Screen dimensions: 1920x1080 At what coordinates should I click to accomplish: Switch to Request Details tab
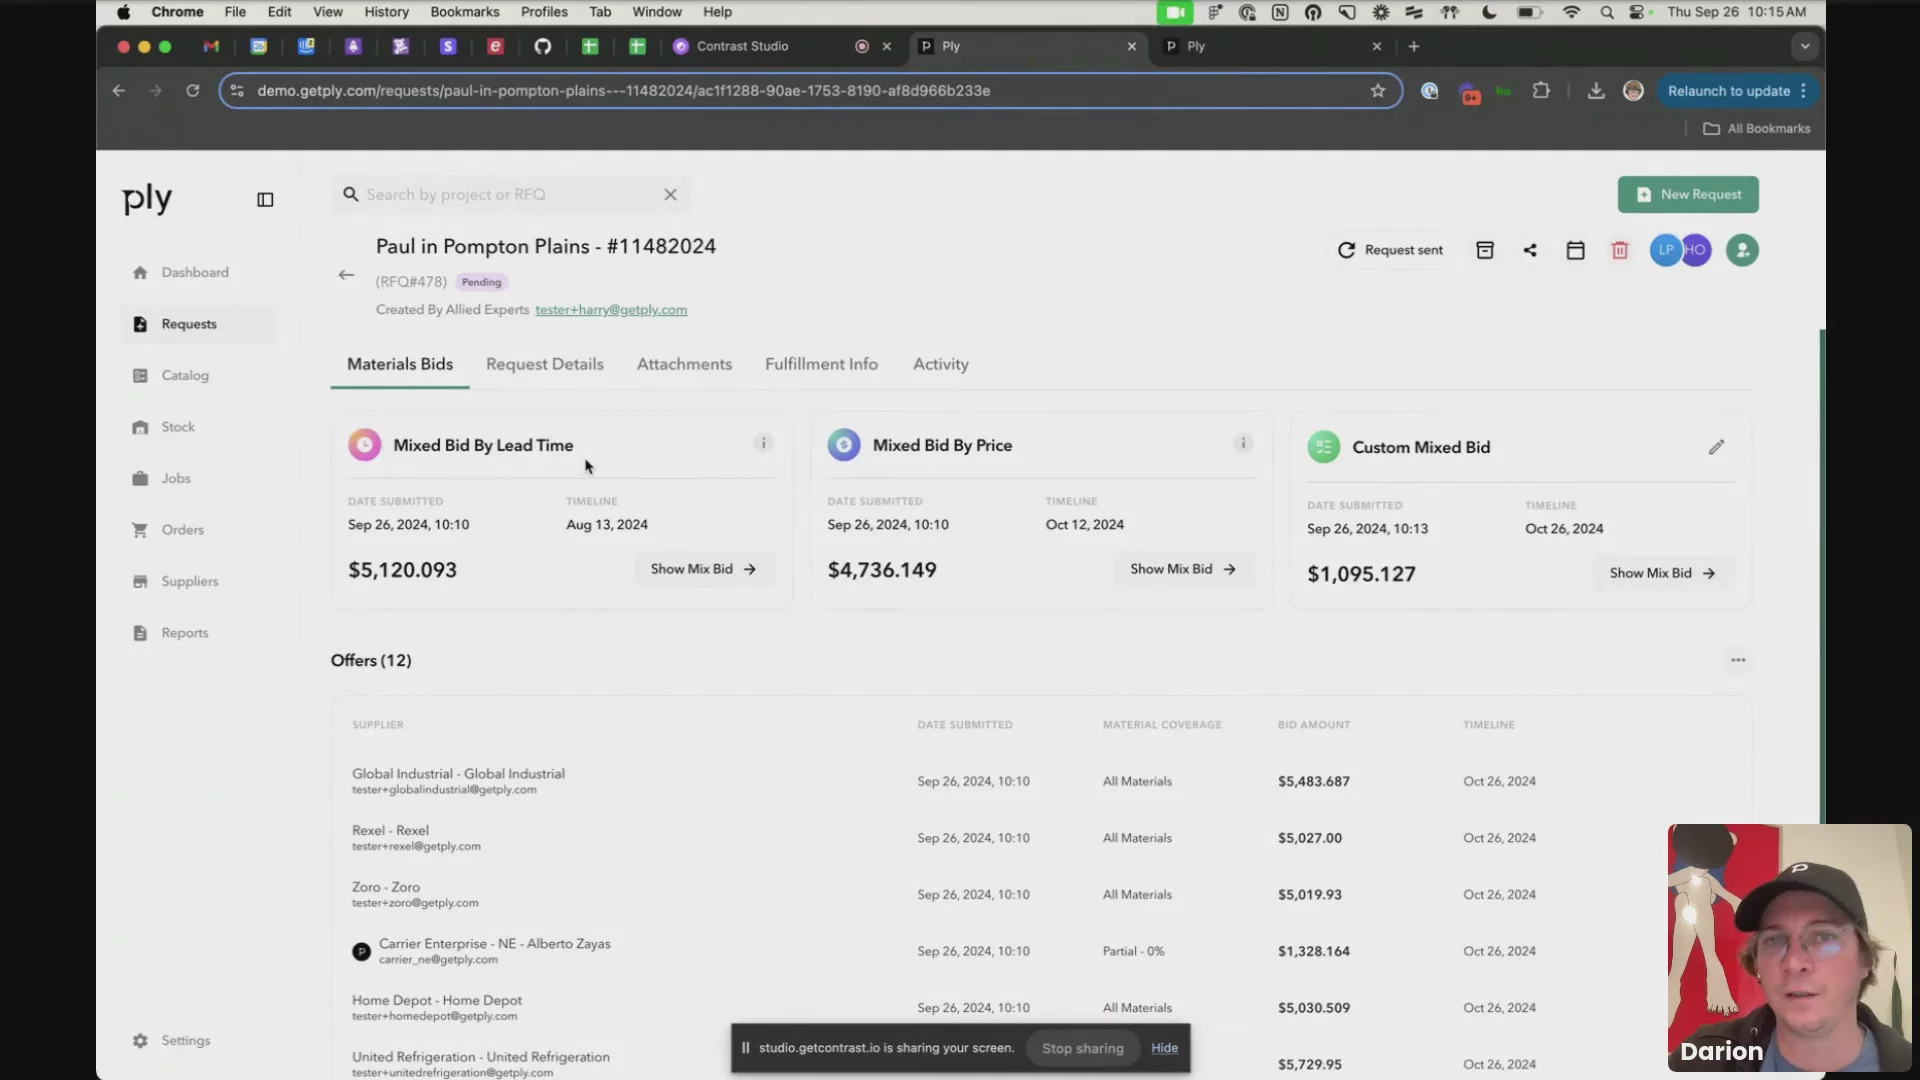(545, 364)
